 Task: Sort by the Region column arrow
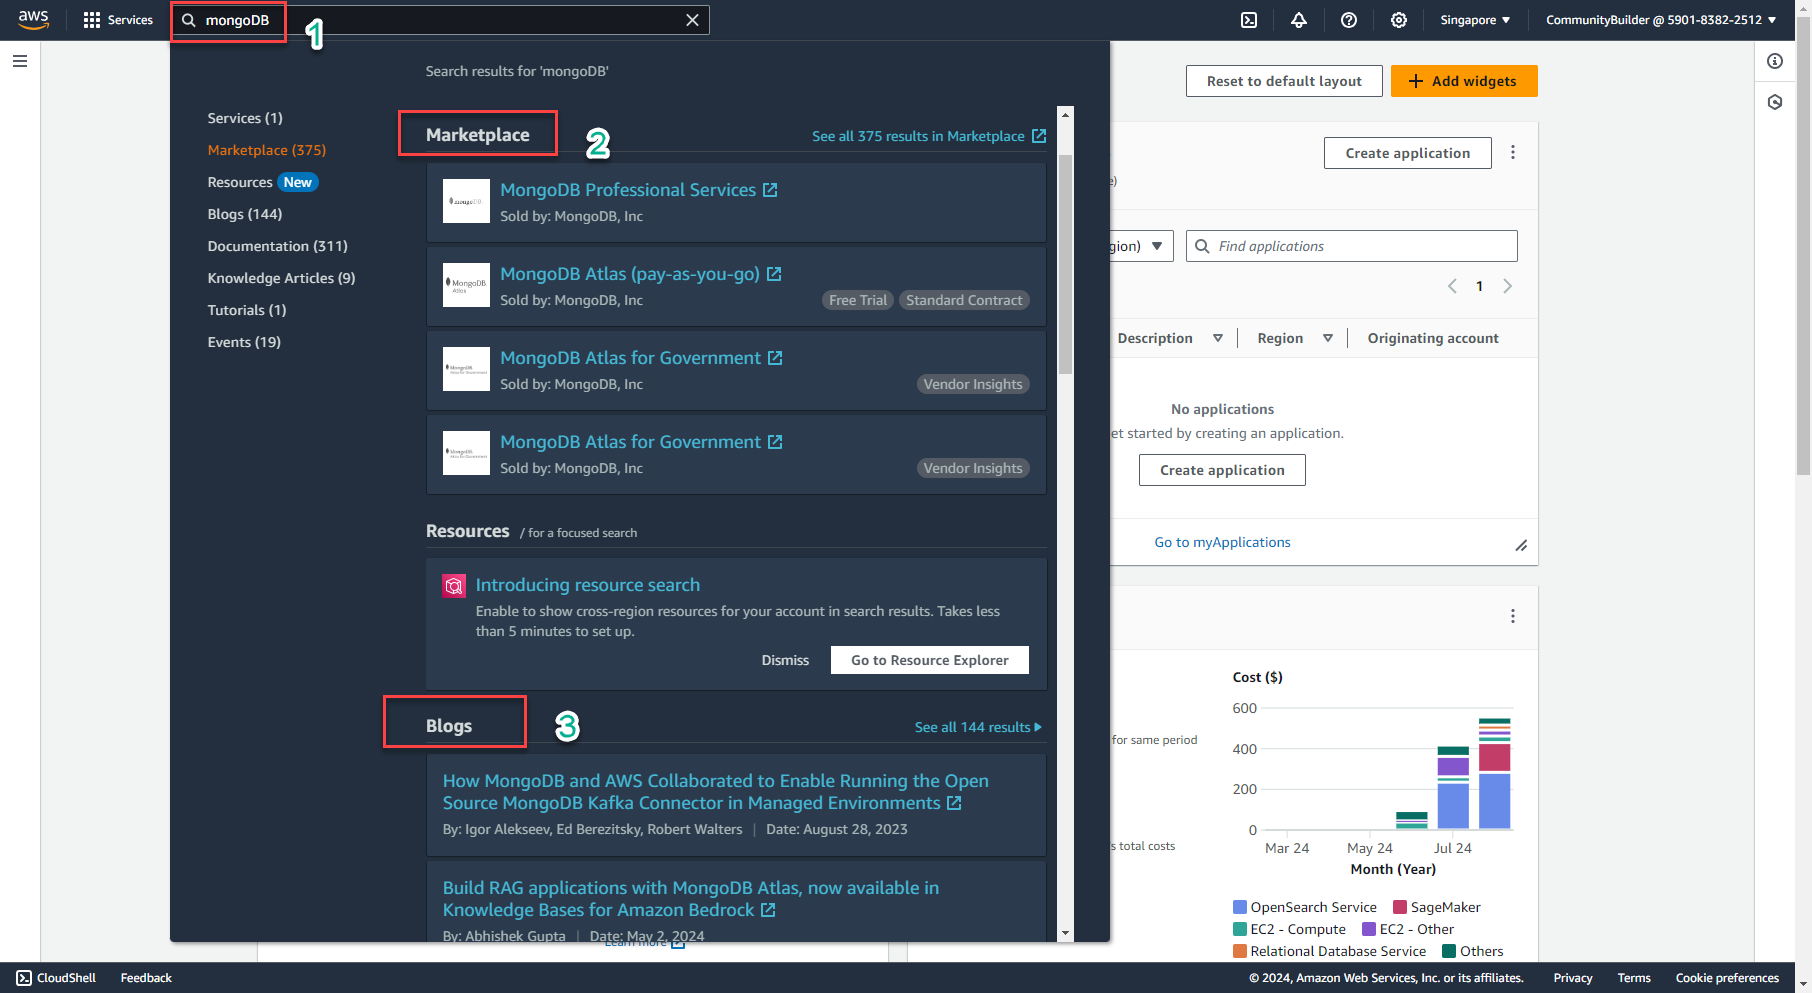tap(1328, 338)
